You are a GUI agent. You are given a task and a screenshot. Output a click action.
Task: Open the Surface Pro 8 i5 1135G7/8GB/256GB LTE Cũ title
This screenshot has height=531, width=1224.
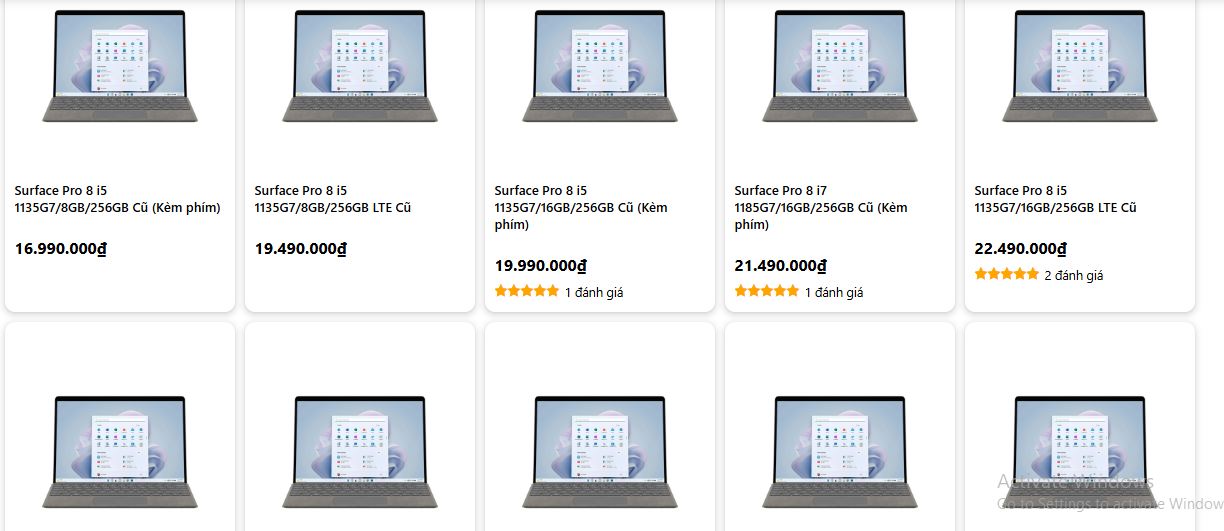pos(332,199)
